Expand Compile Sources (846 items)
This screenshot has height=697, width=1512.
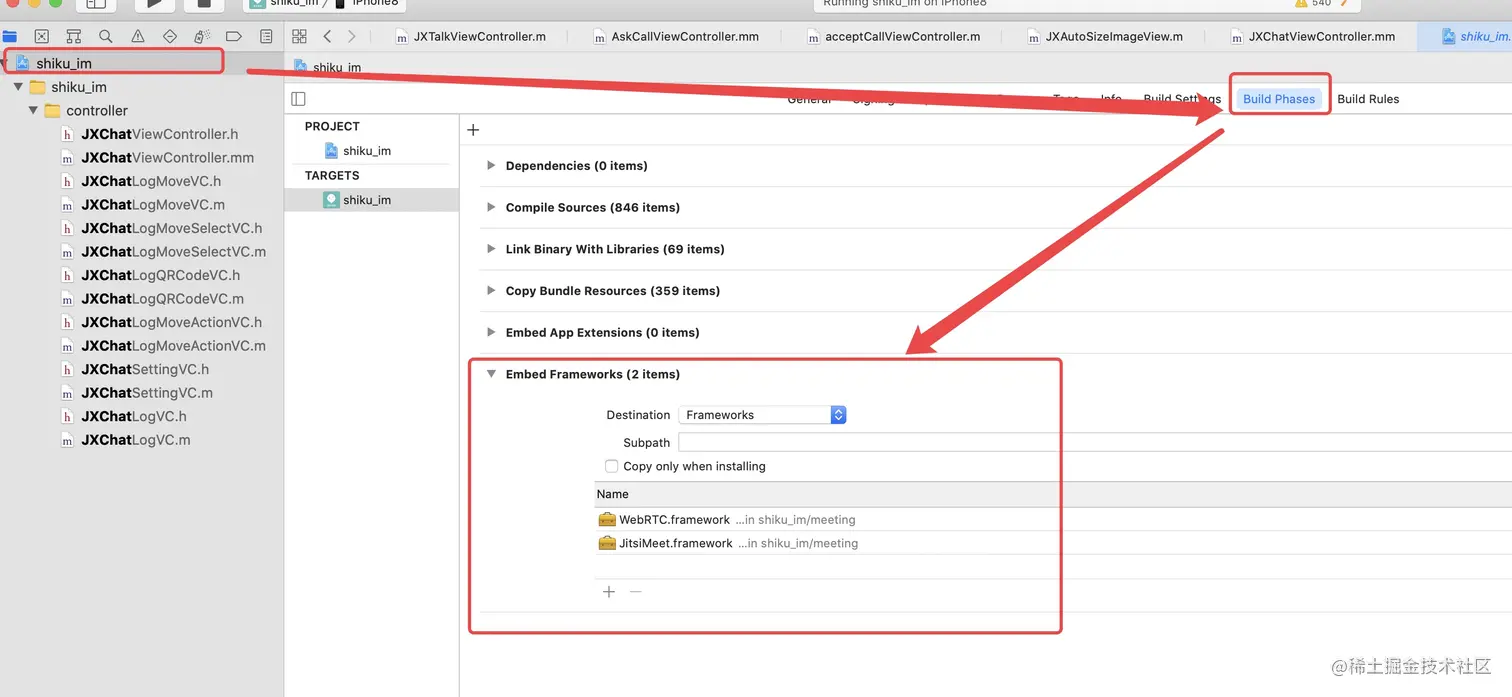[491, 207]
